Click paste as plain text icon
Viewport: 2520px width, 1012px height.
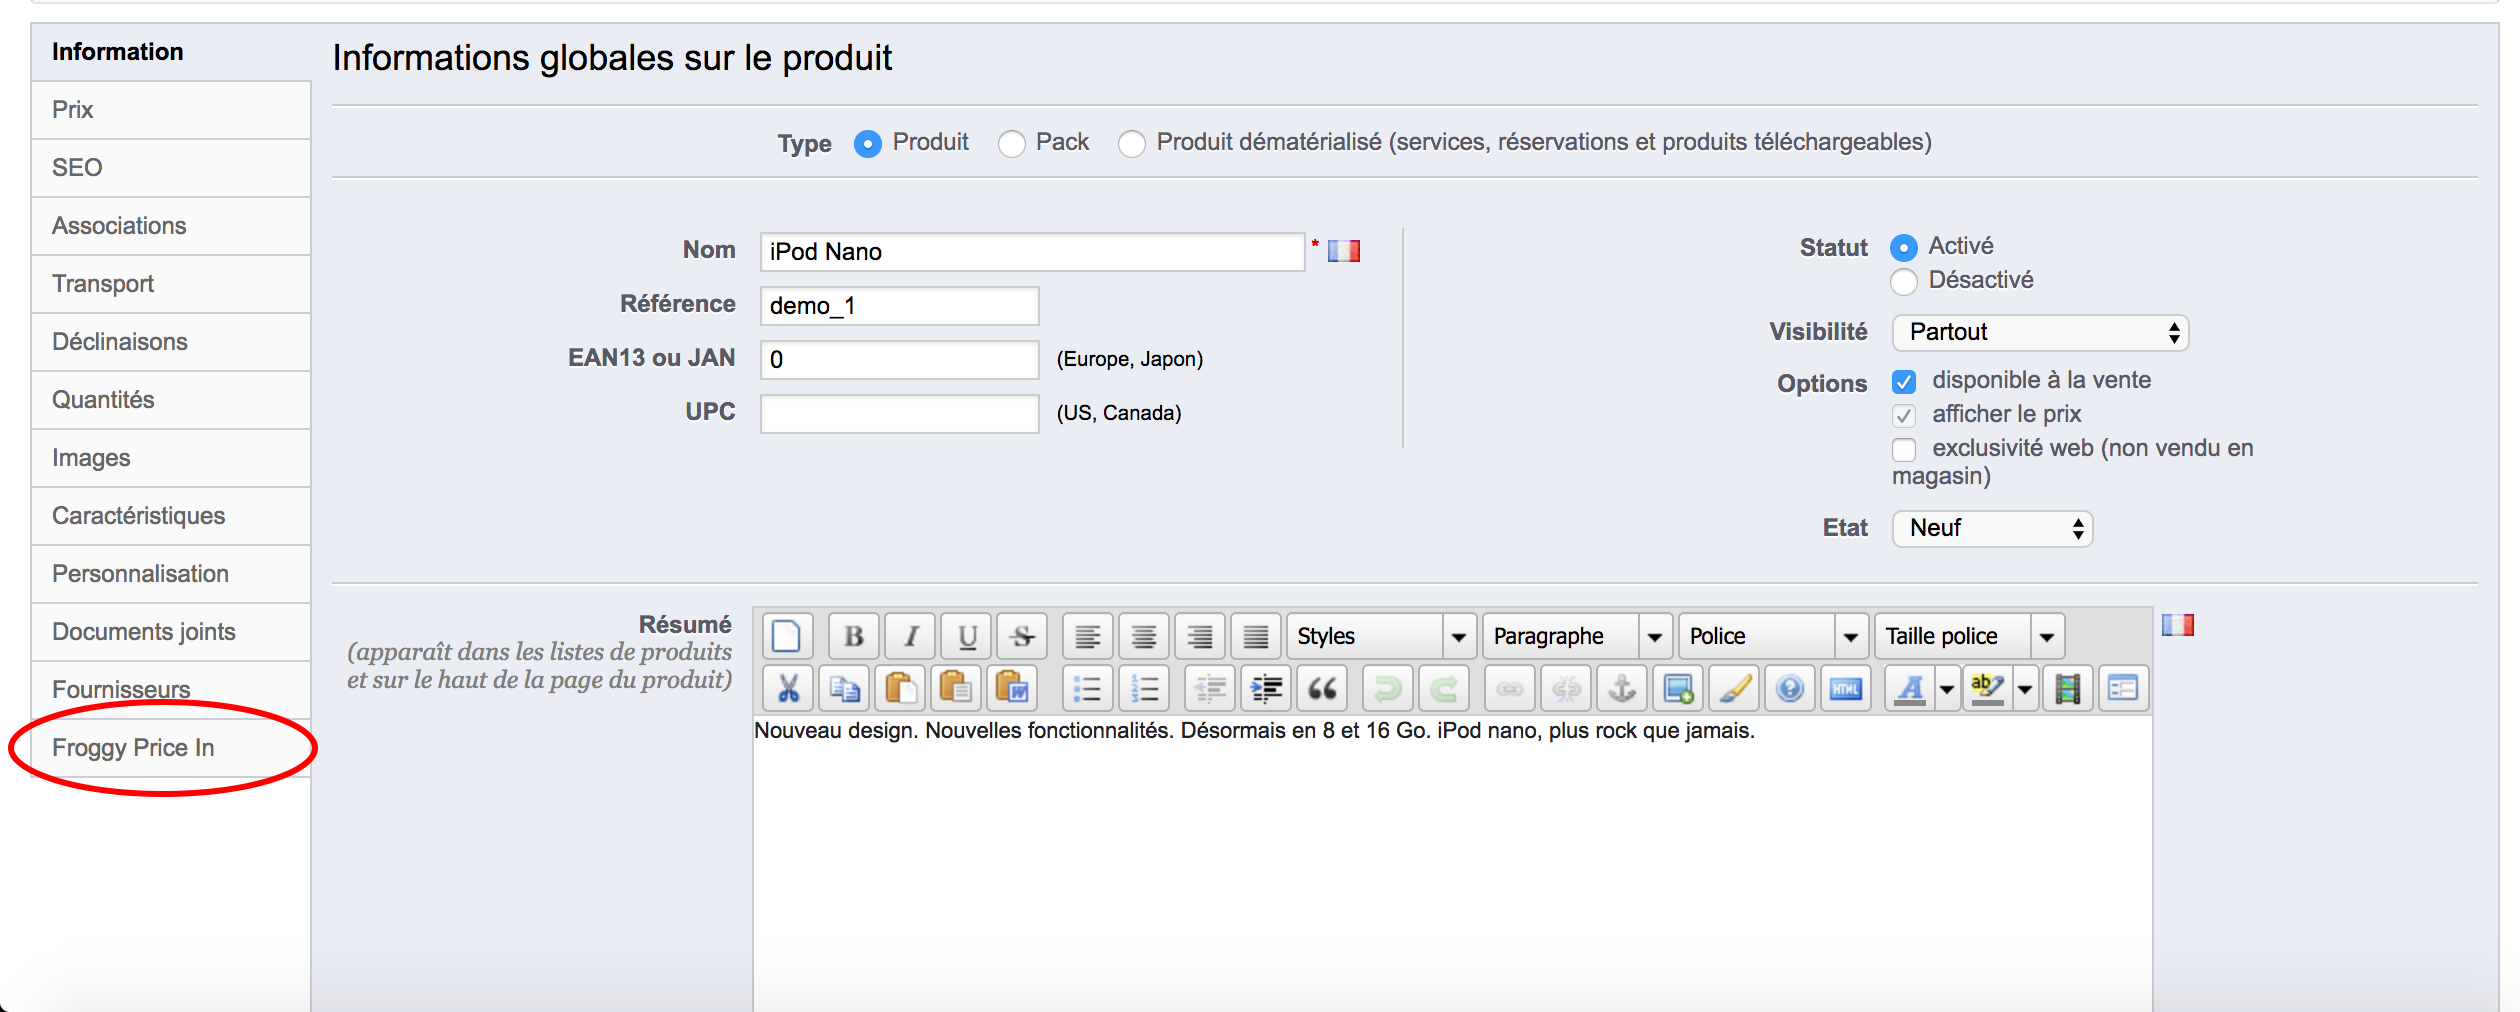pos(956,688)
